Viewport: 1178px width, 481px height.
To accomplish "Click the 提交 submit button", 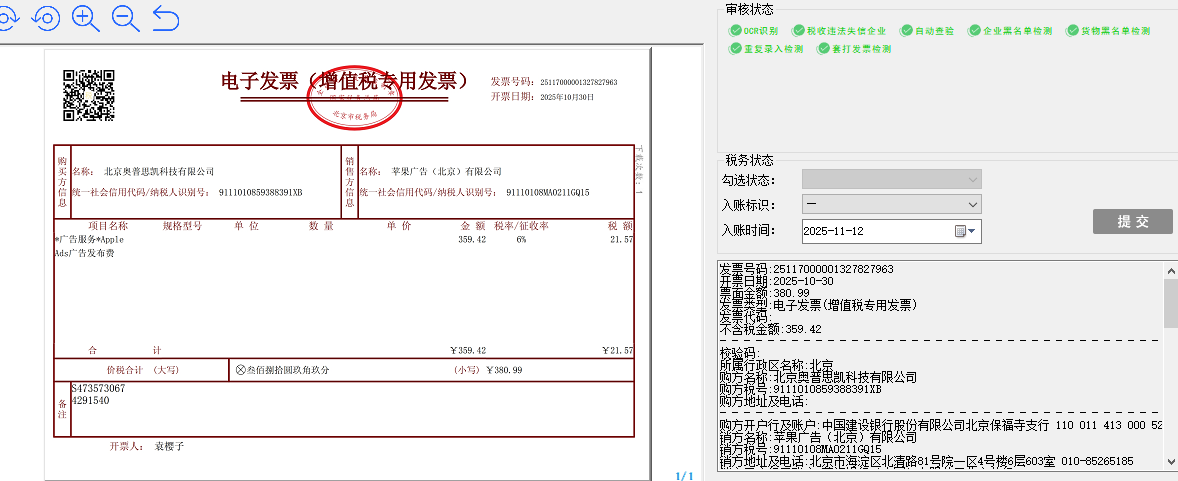I will [x=1132, y=221].
